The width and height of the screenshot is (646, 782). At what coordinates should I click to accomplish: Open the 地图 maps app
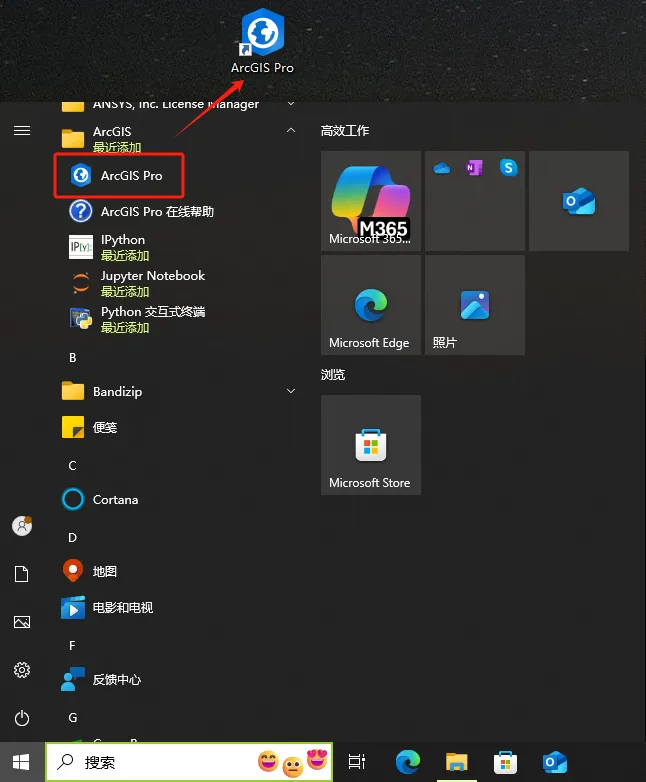tap(90, 571)
